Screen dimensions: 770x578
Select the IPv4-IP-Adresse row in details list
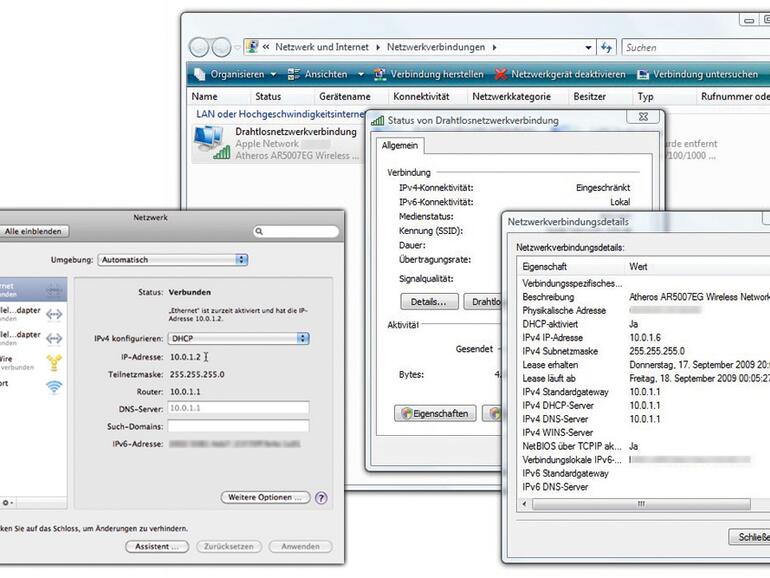(x=644, y=338)
